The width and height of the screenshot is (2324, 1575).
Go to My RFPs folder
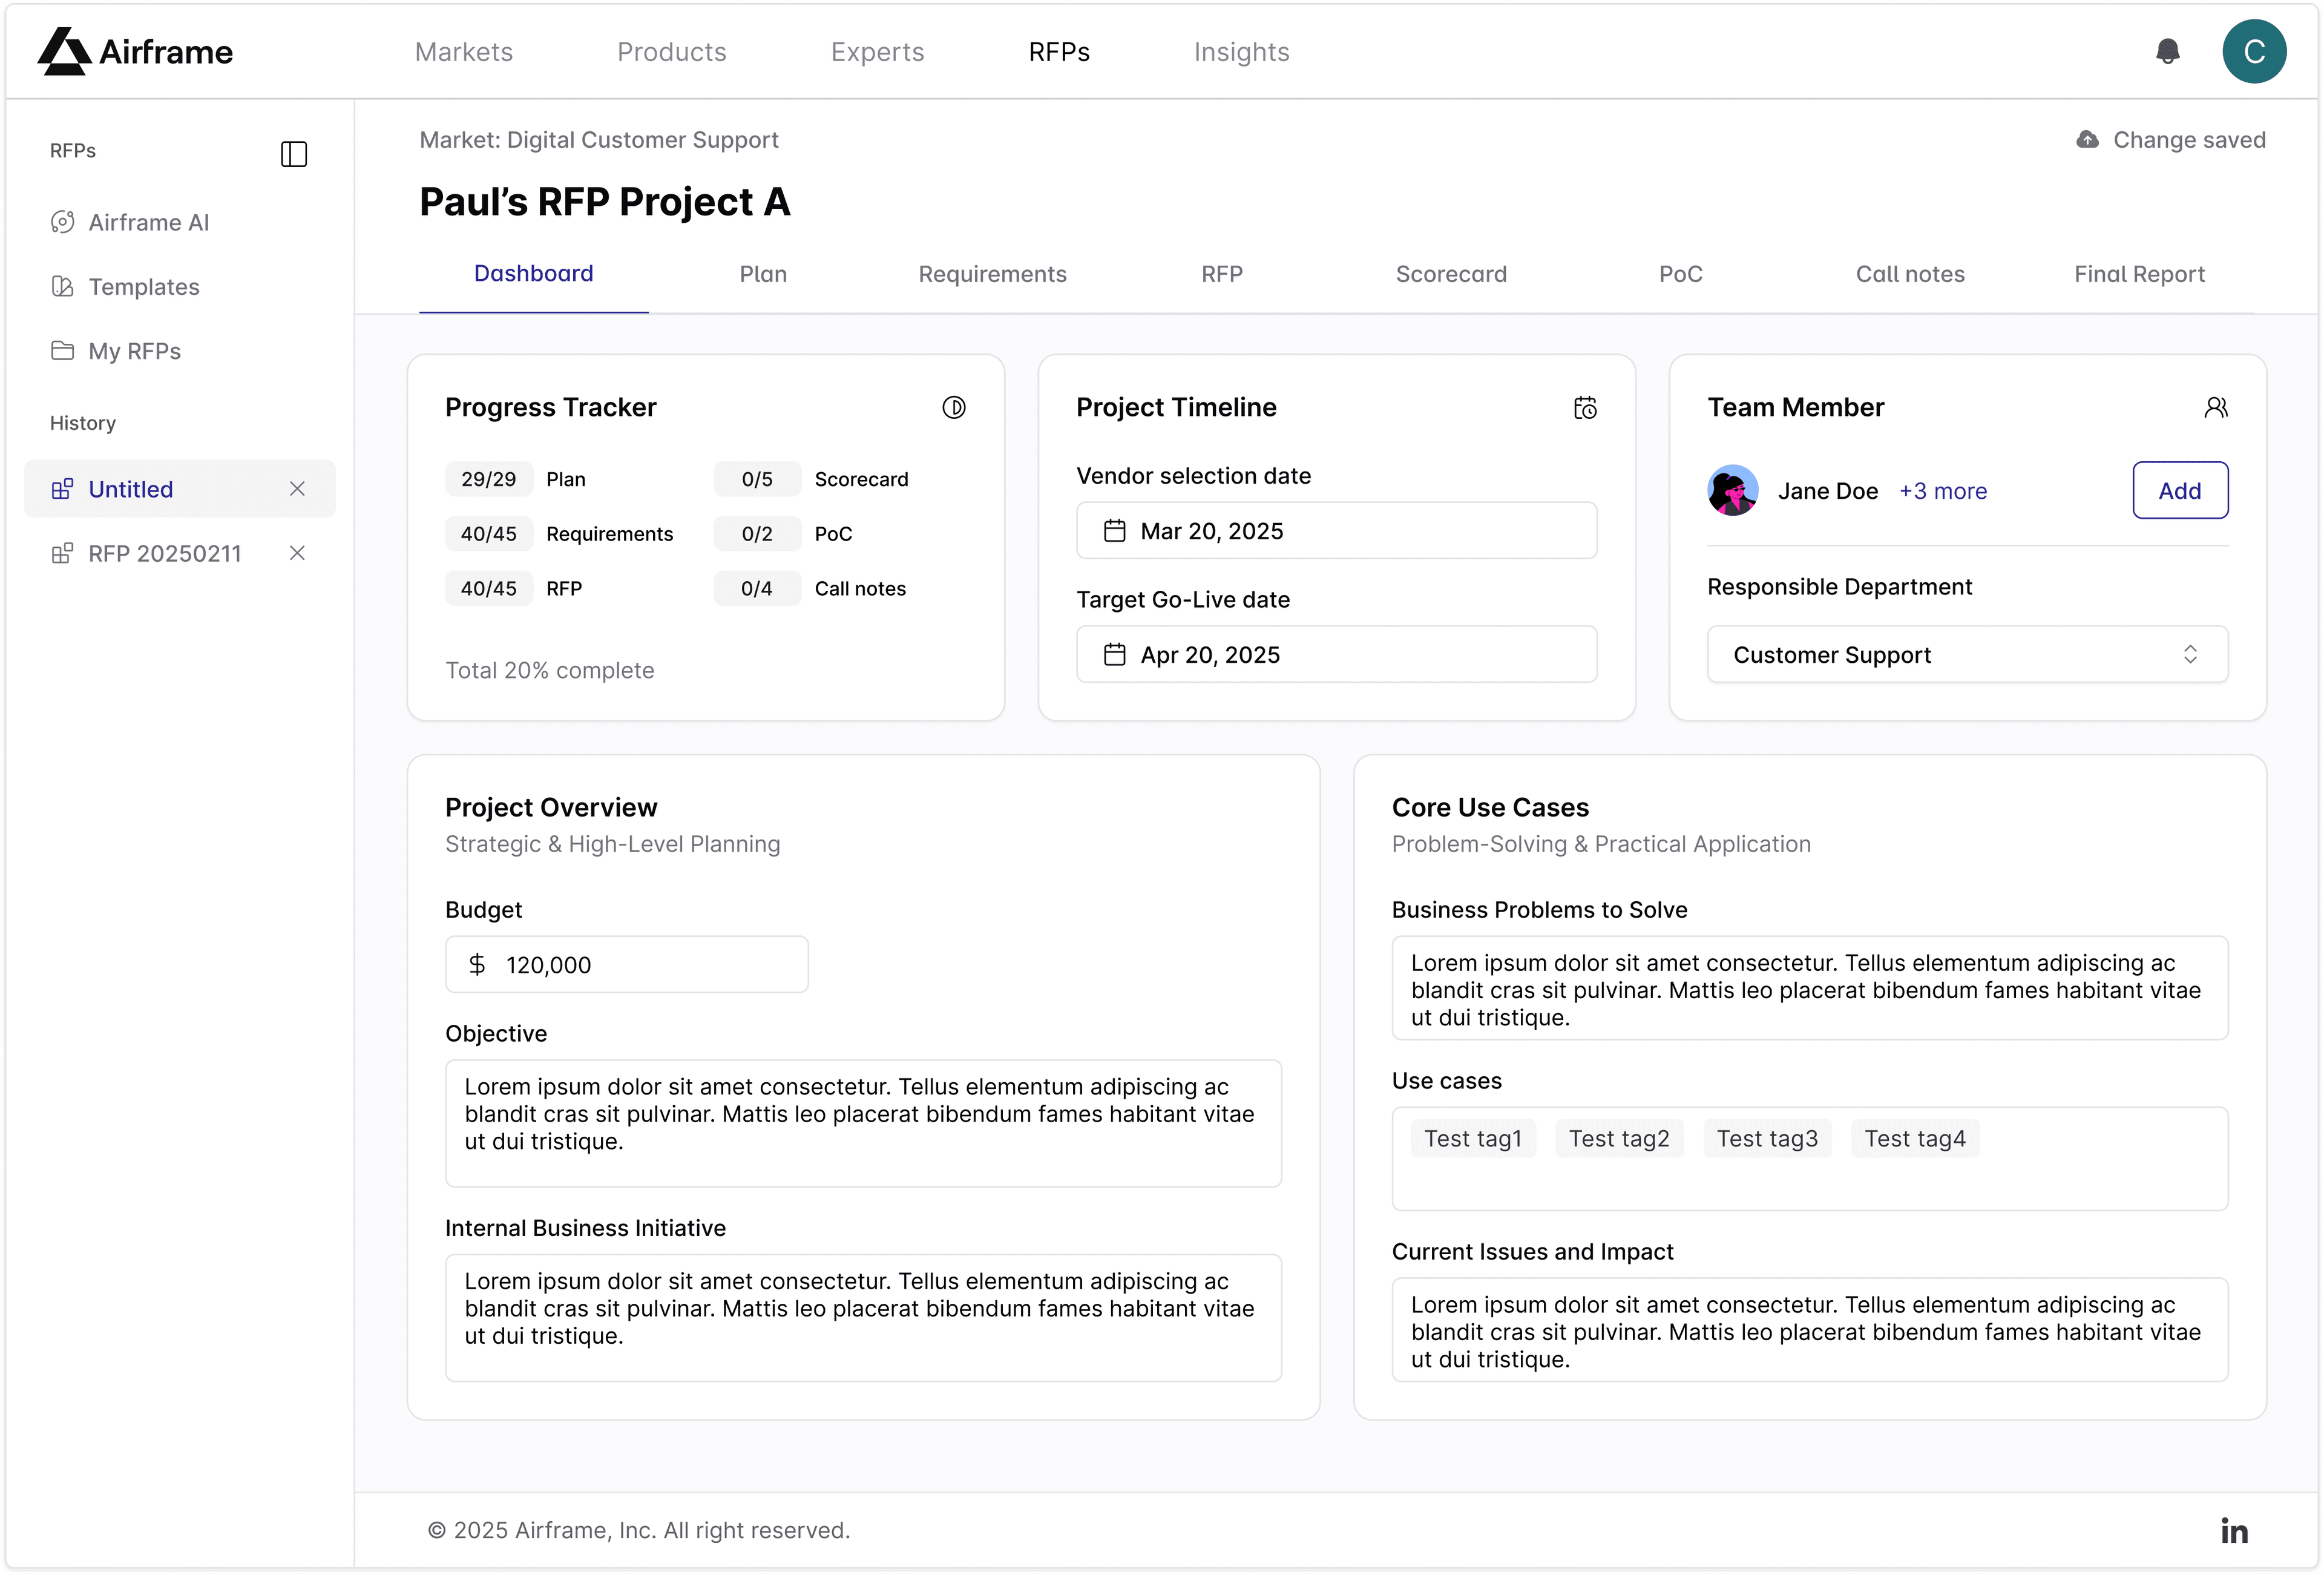(x=116, y=351)
